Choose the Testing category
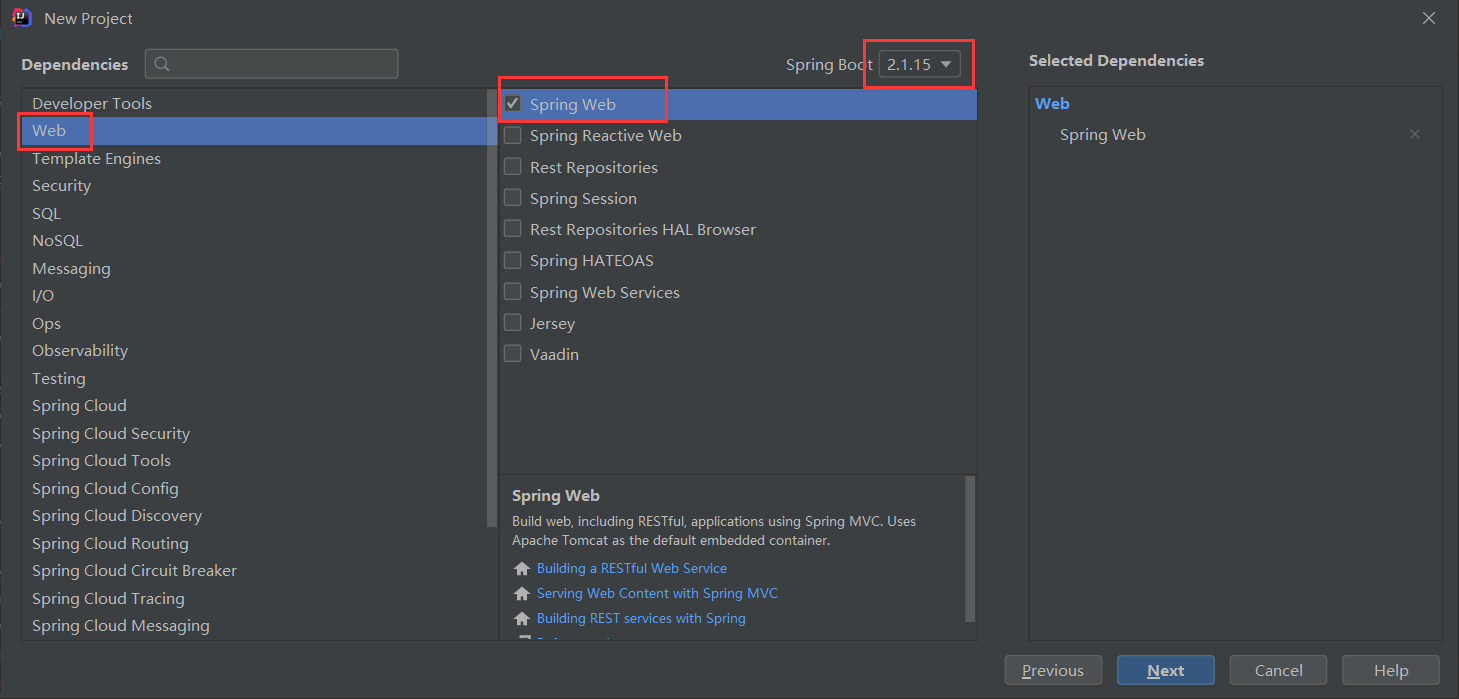Viewport: 1459px width, 699px height. (x=254, y=378)
